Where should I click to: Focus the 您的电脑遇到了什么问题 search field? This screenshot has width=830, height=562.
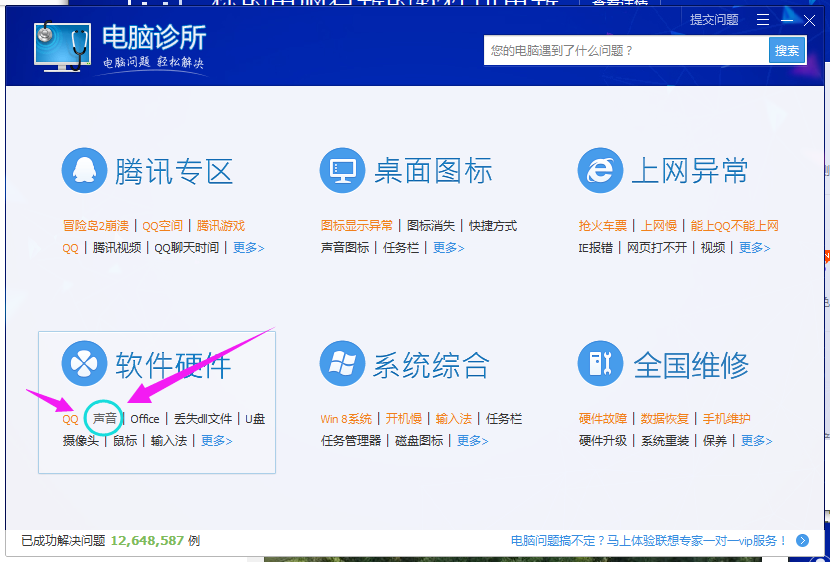625,51
